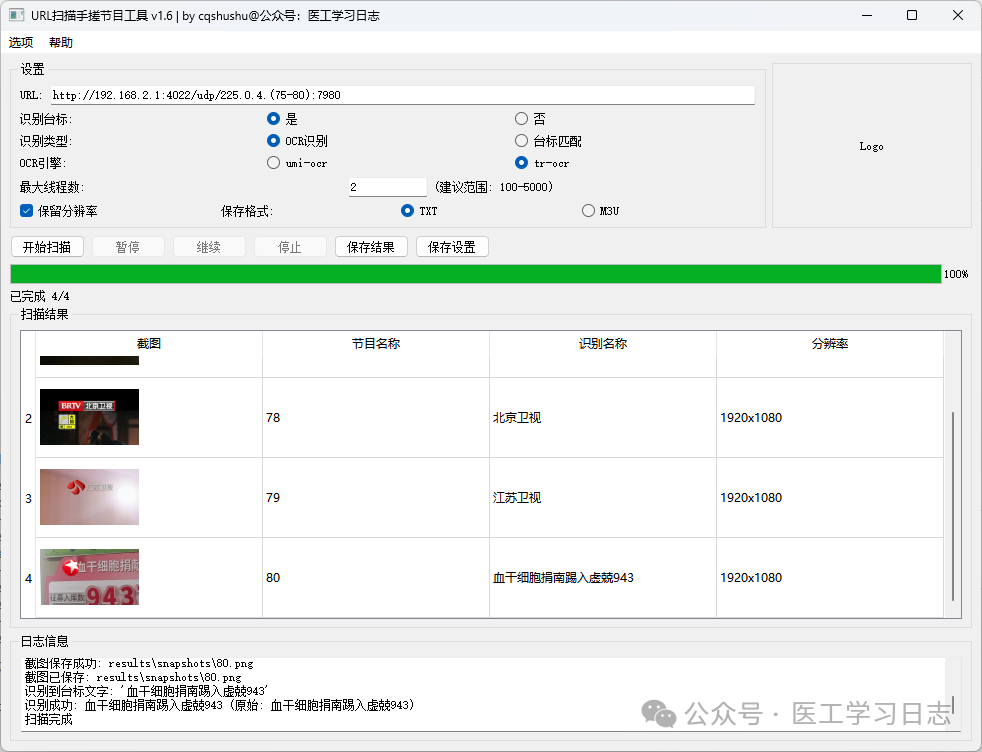Image resolution: width=982 pixels, height=752 pixels.
Task: Open the 选项 menu
Action: point(21,43)
